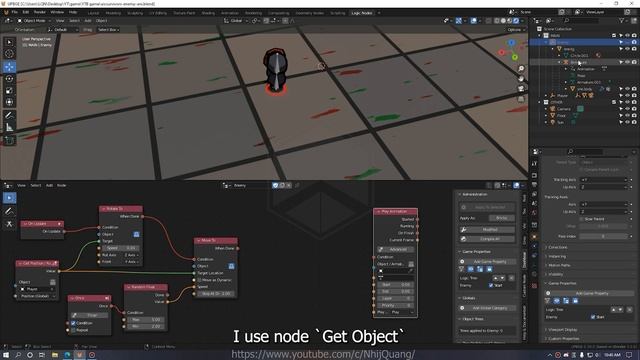640x360 pixels.
Task: Open Windows taskbar search icon
Action: 18,355
